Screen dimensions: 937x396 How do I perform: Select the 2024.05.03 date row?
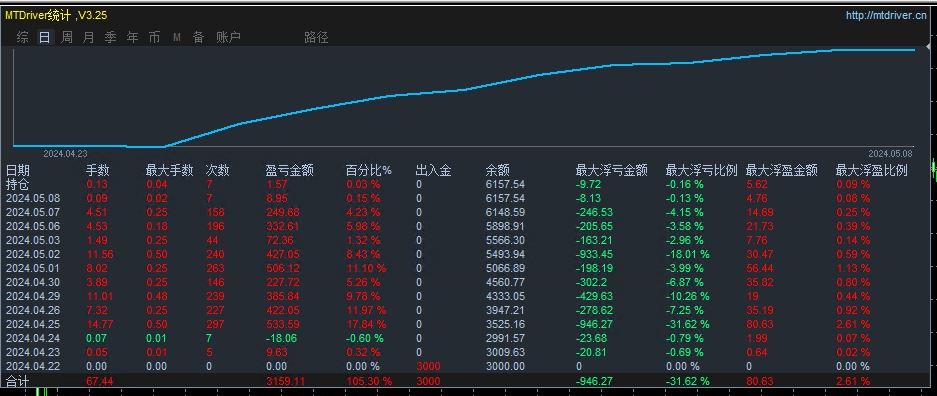click(x=33, y=240)
